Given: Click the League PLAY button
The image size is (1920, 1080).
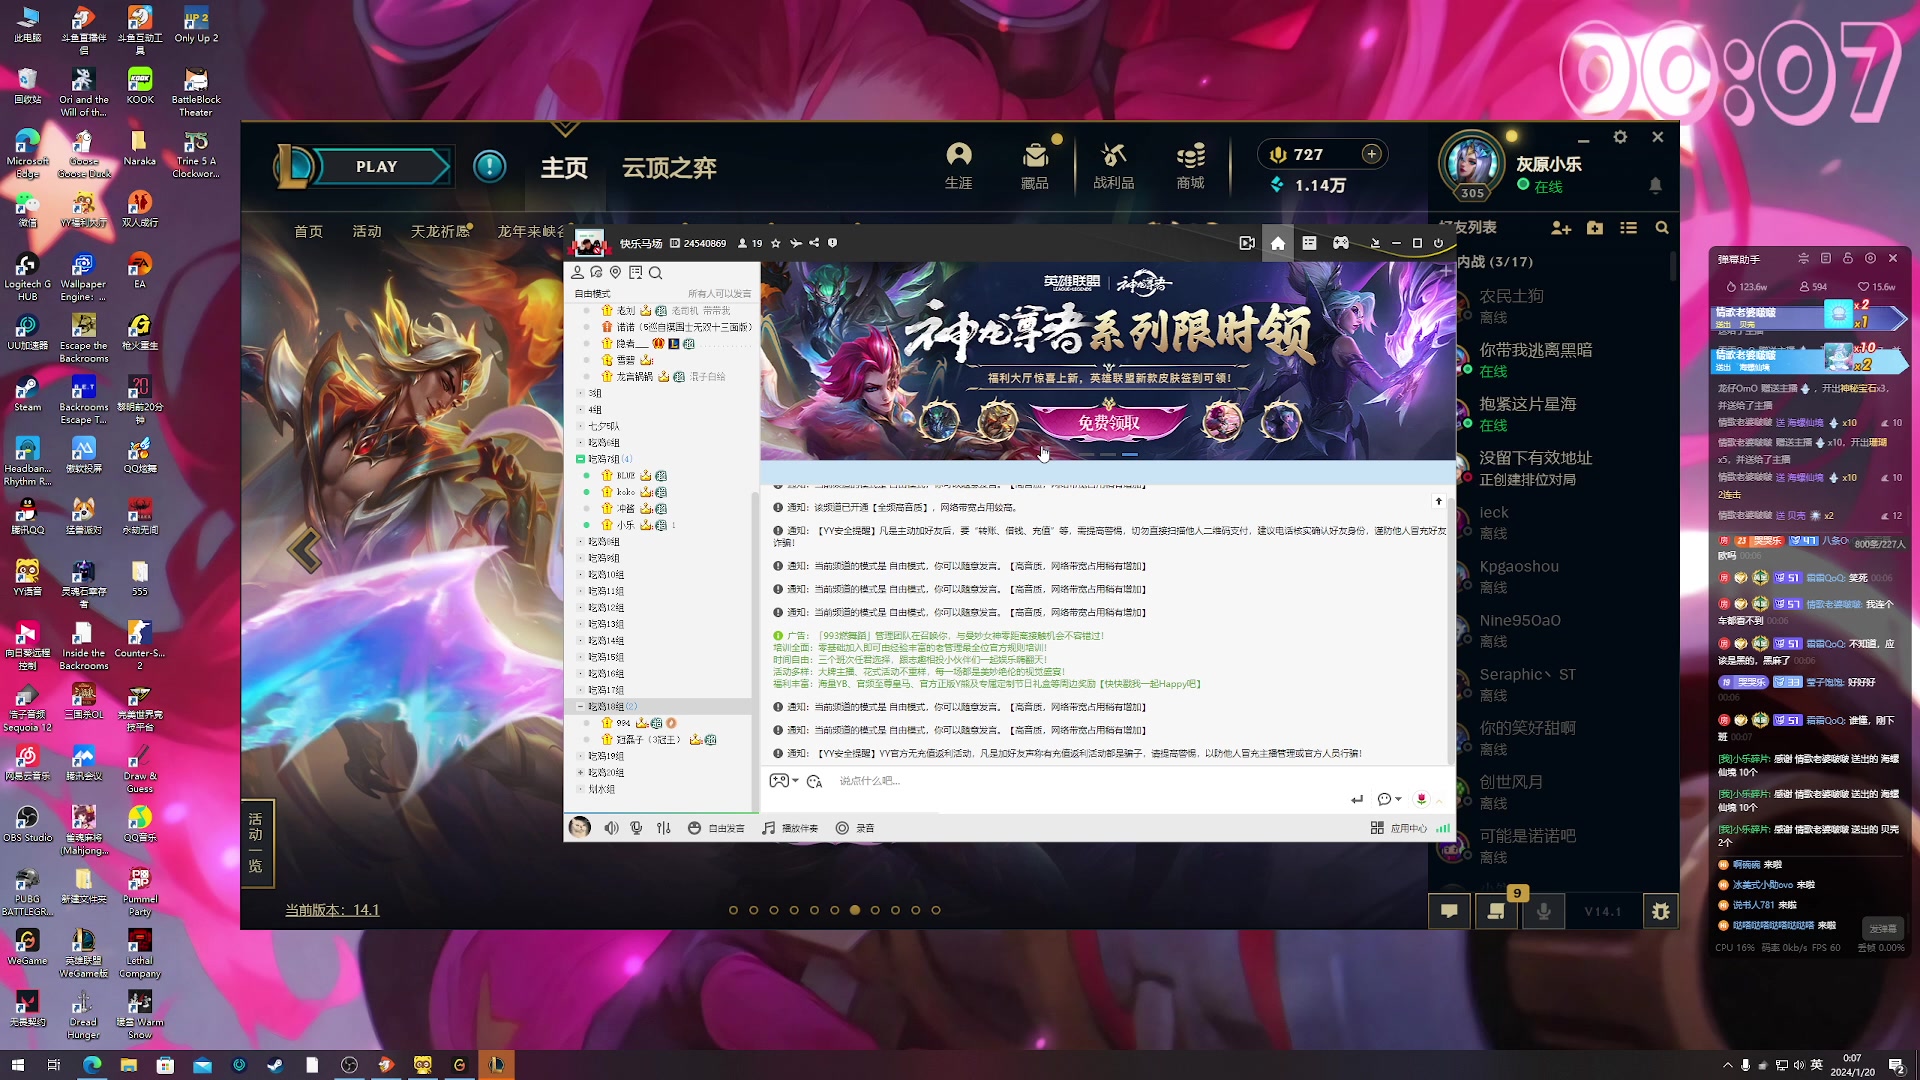Looking at the screenshot, I should (377, 166).
